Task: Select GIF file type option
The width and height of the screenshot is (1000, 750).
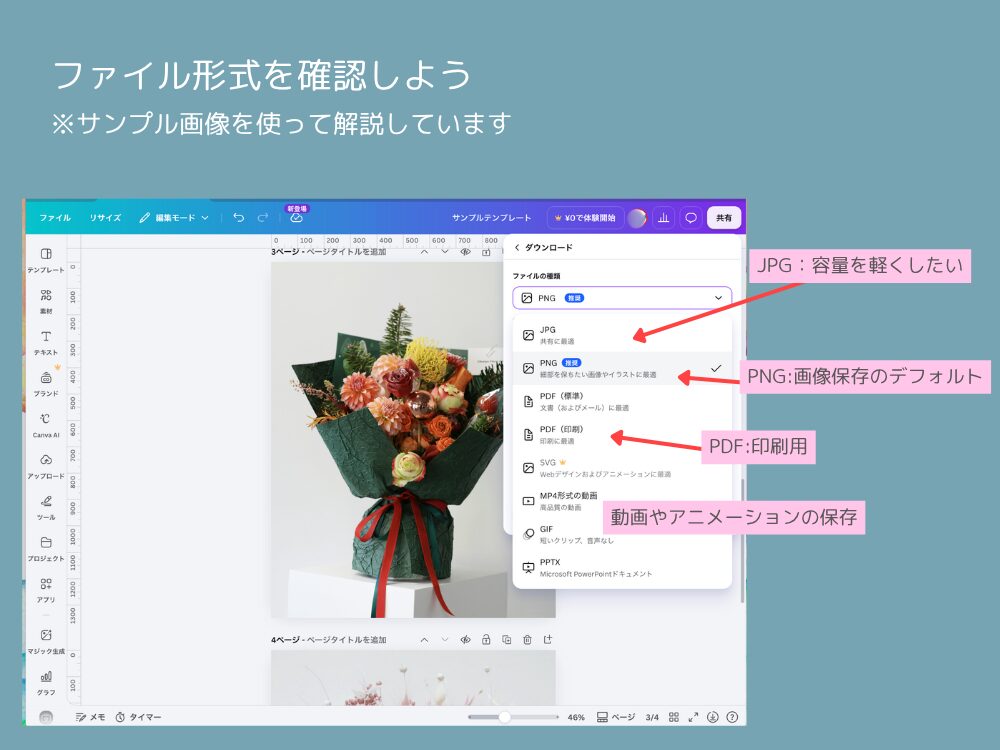Action: coord(622,534)
